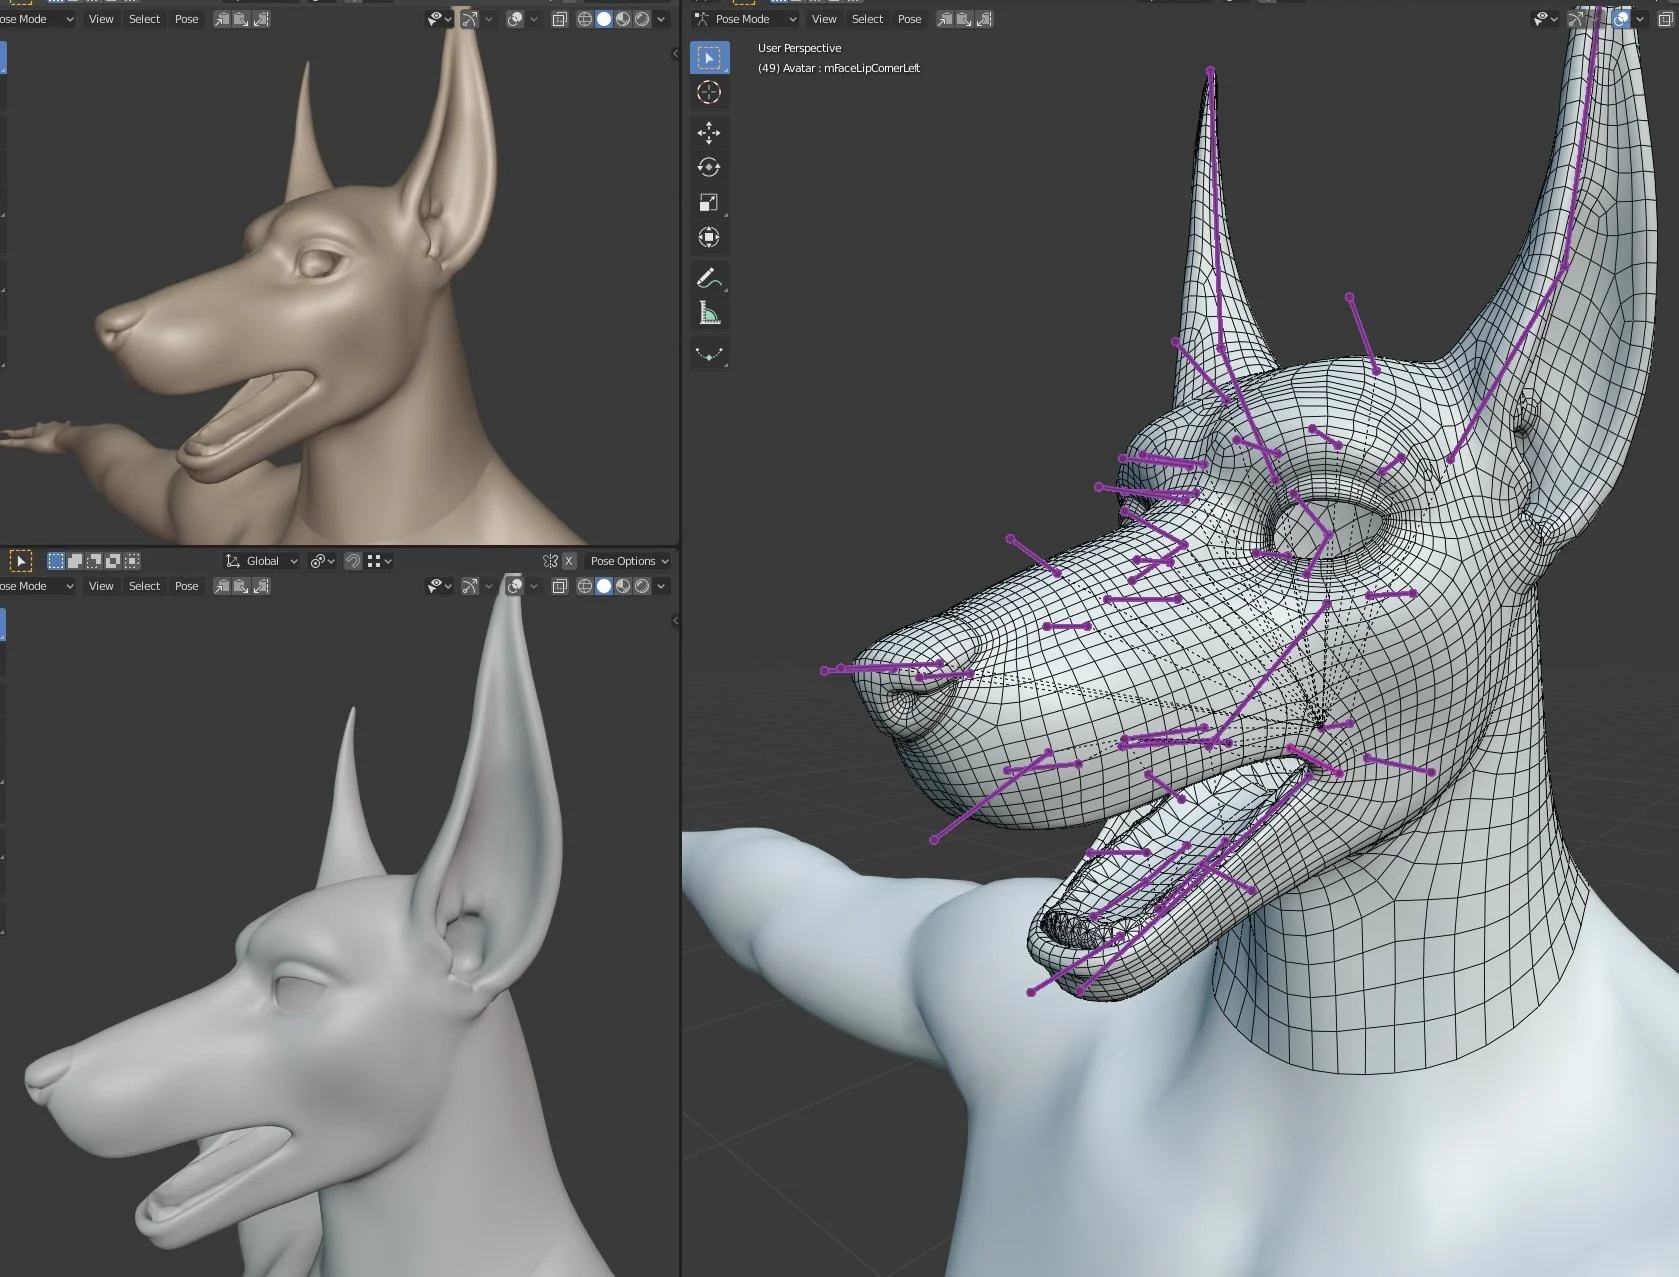Open View menu in bottom-left viewport
The width and height of the screenshot is (1679, 1277).
click(x=101, y=586)
